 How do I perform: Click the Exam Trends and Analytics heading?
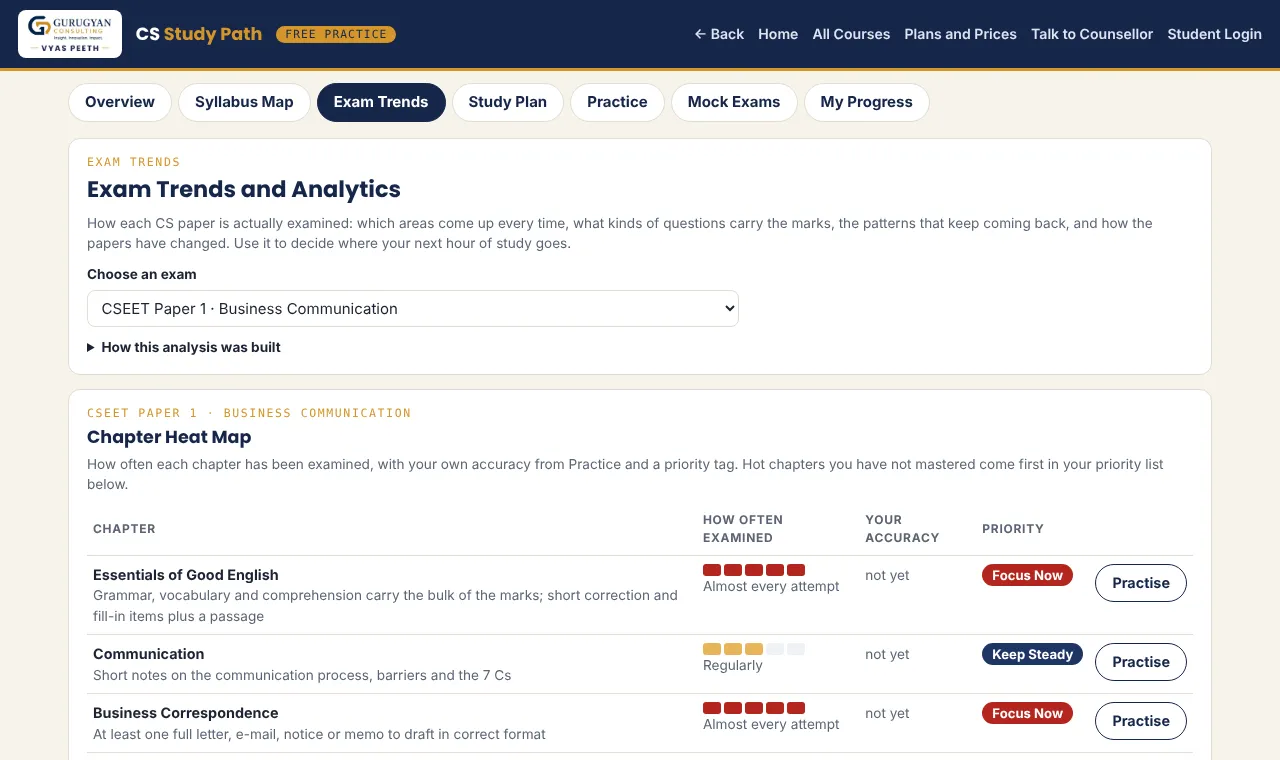244,189
